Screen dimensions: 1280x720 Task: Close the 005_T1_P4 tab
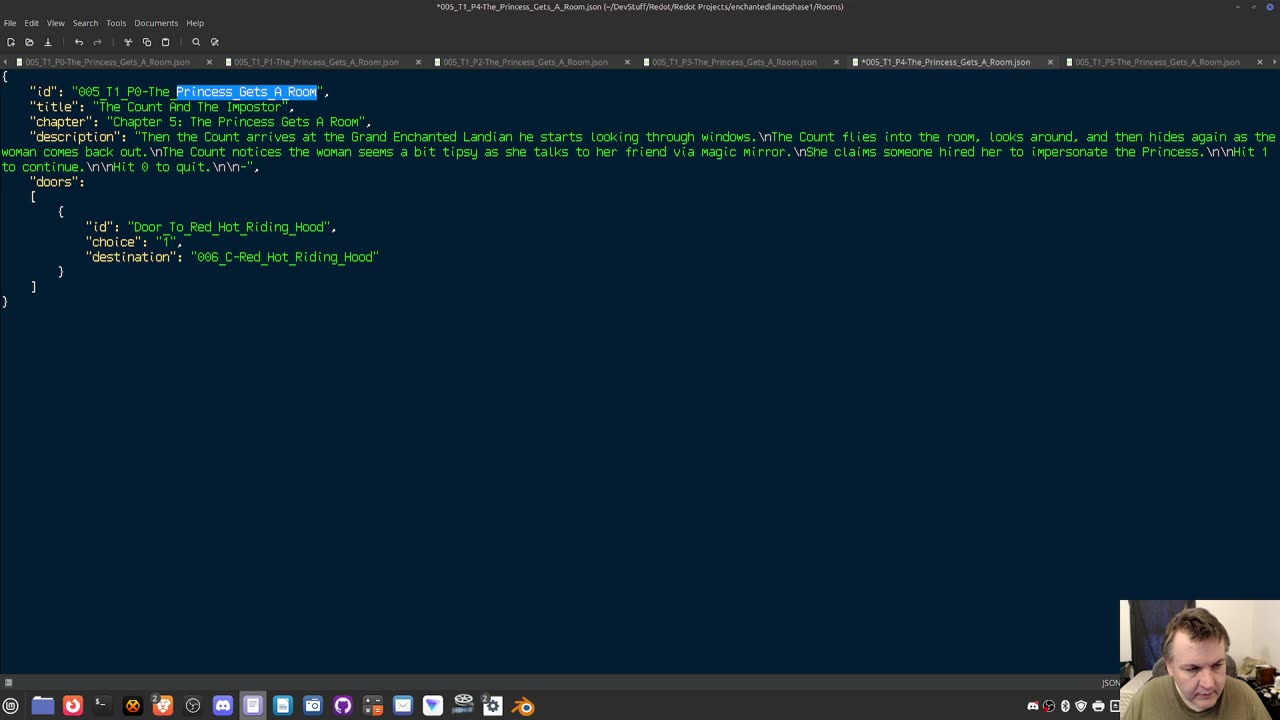pyautogui.click(x=1050, y=62)
